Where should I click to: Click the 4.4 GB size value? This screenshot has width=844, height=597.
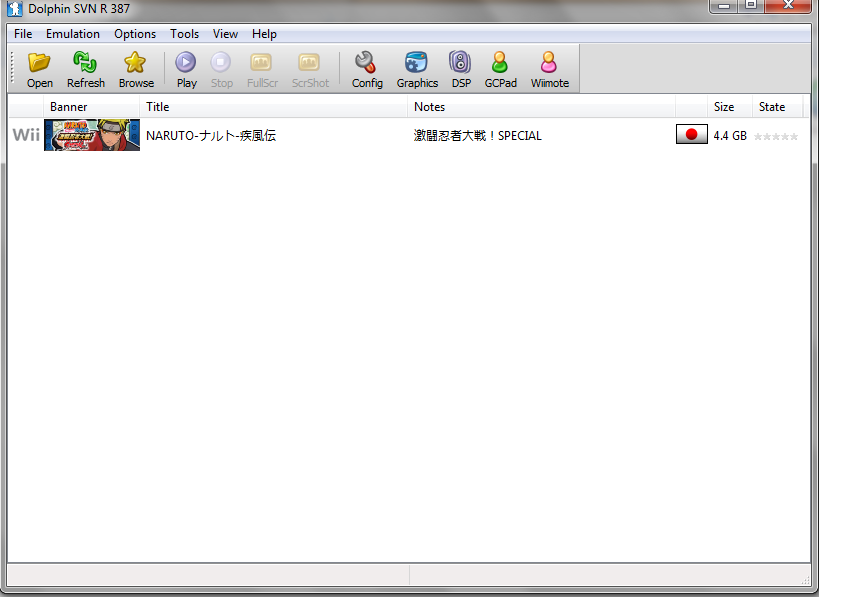730,136
